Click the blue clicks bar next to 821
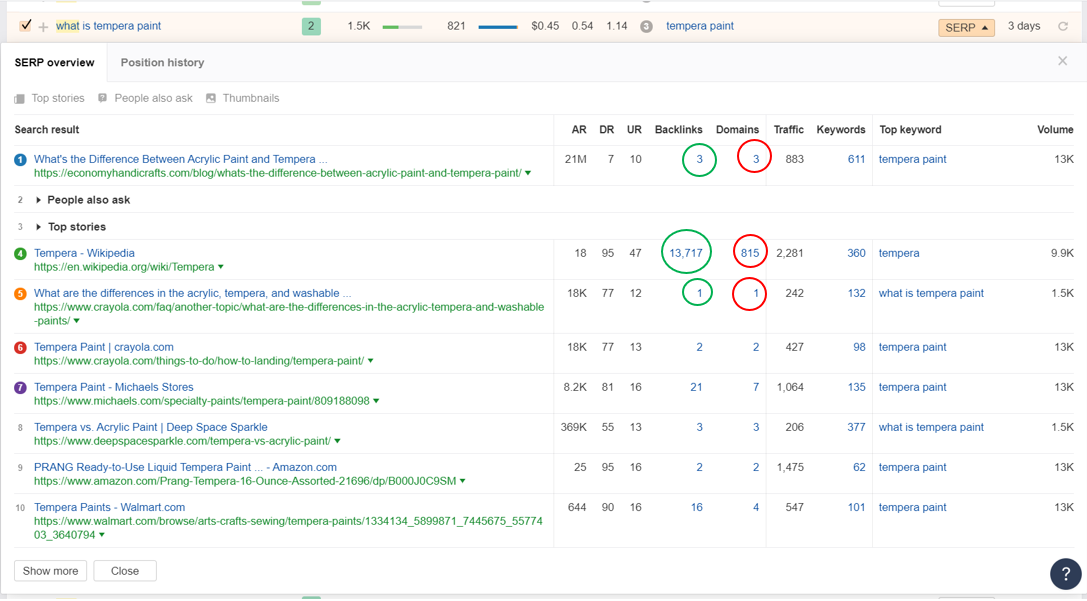1087x601 pixels. click(x=498, y=27)
